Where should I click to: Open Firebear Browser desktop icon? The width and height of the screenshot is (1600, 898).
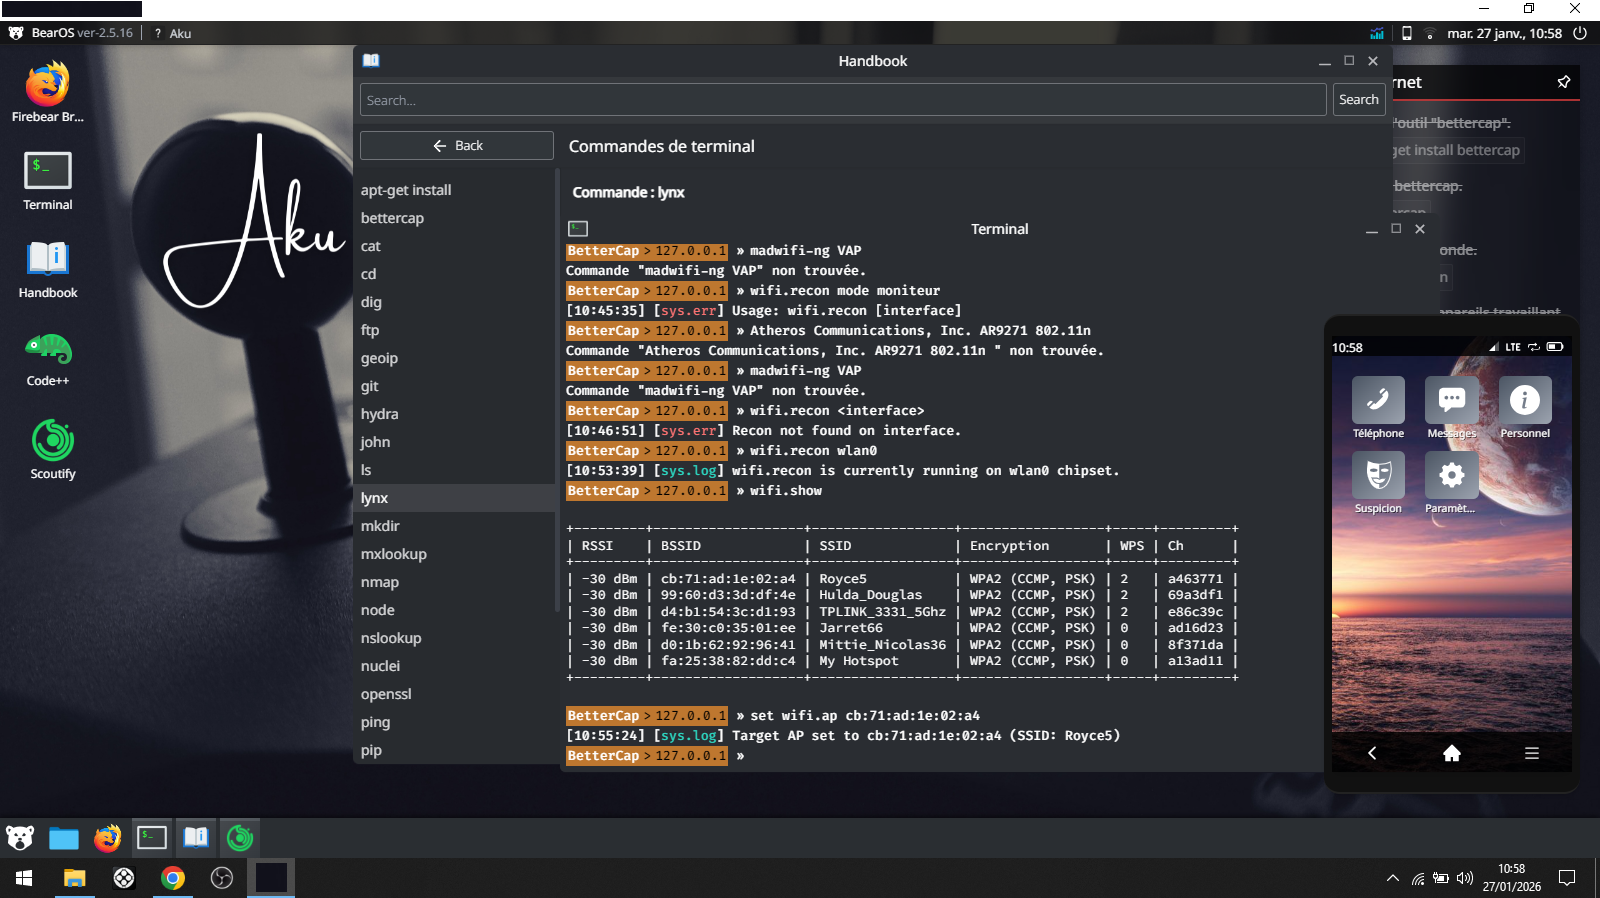(x=47, y=86)
